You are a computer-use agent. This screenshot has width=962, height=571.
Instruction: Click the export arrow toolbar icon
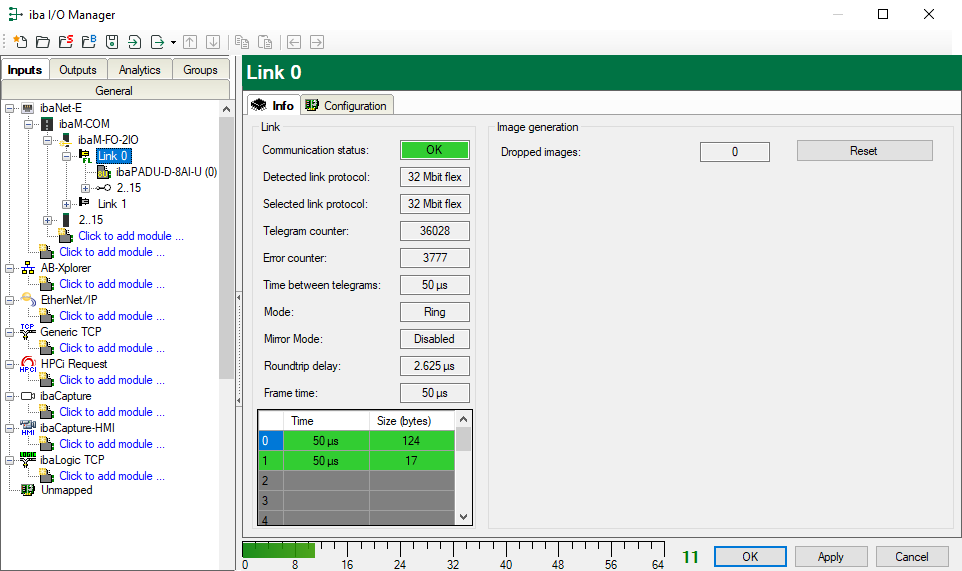[157, 42]
